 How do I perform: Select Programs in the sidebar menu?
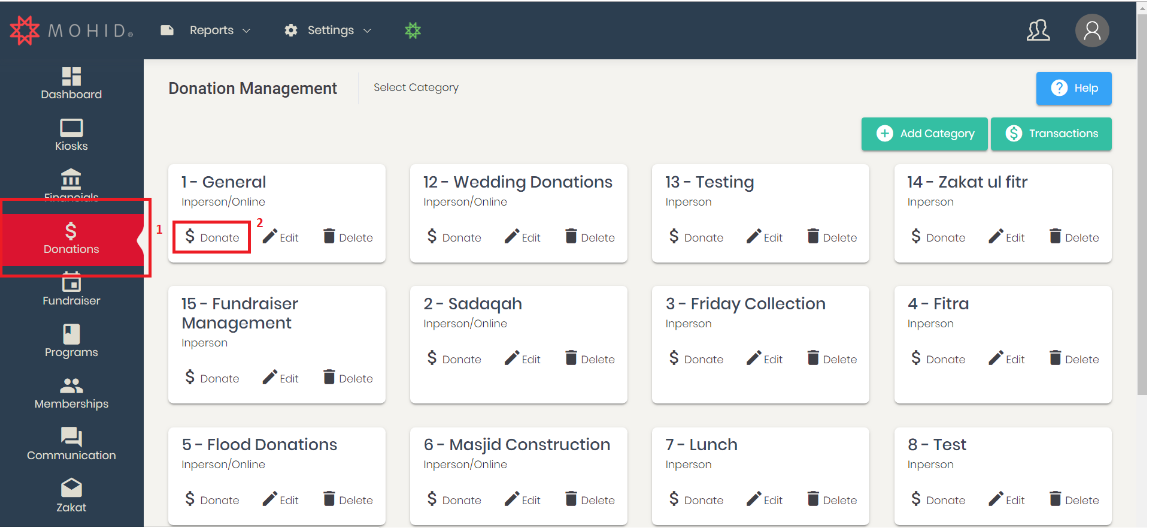click(71, 341)
